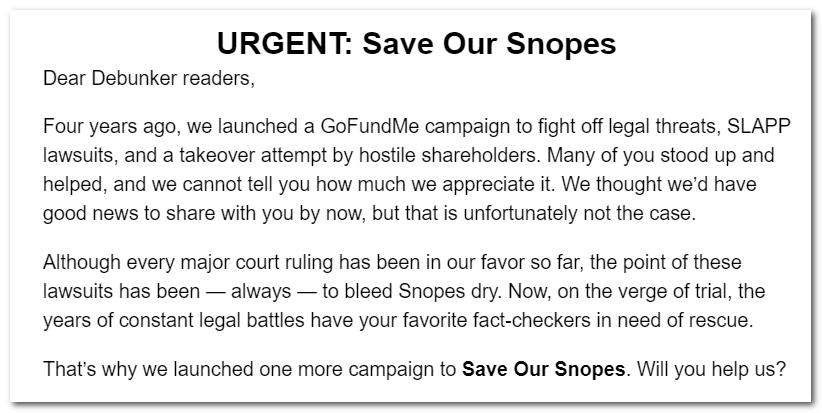822x413 pixels.
Task: Click the "URGENT: Save Our Snopes" heading
Action: (416, 44)
